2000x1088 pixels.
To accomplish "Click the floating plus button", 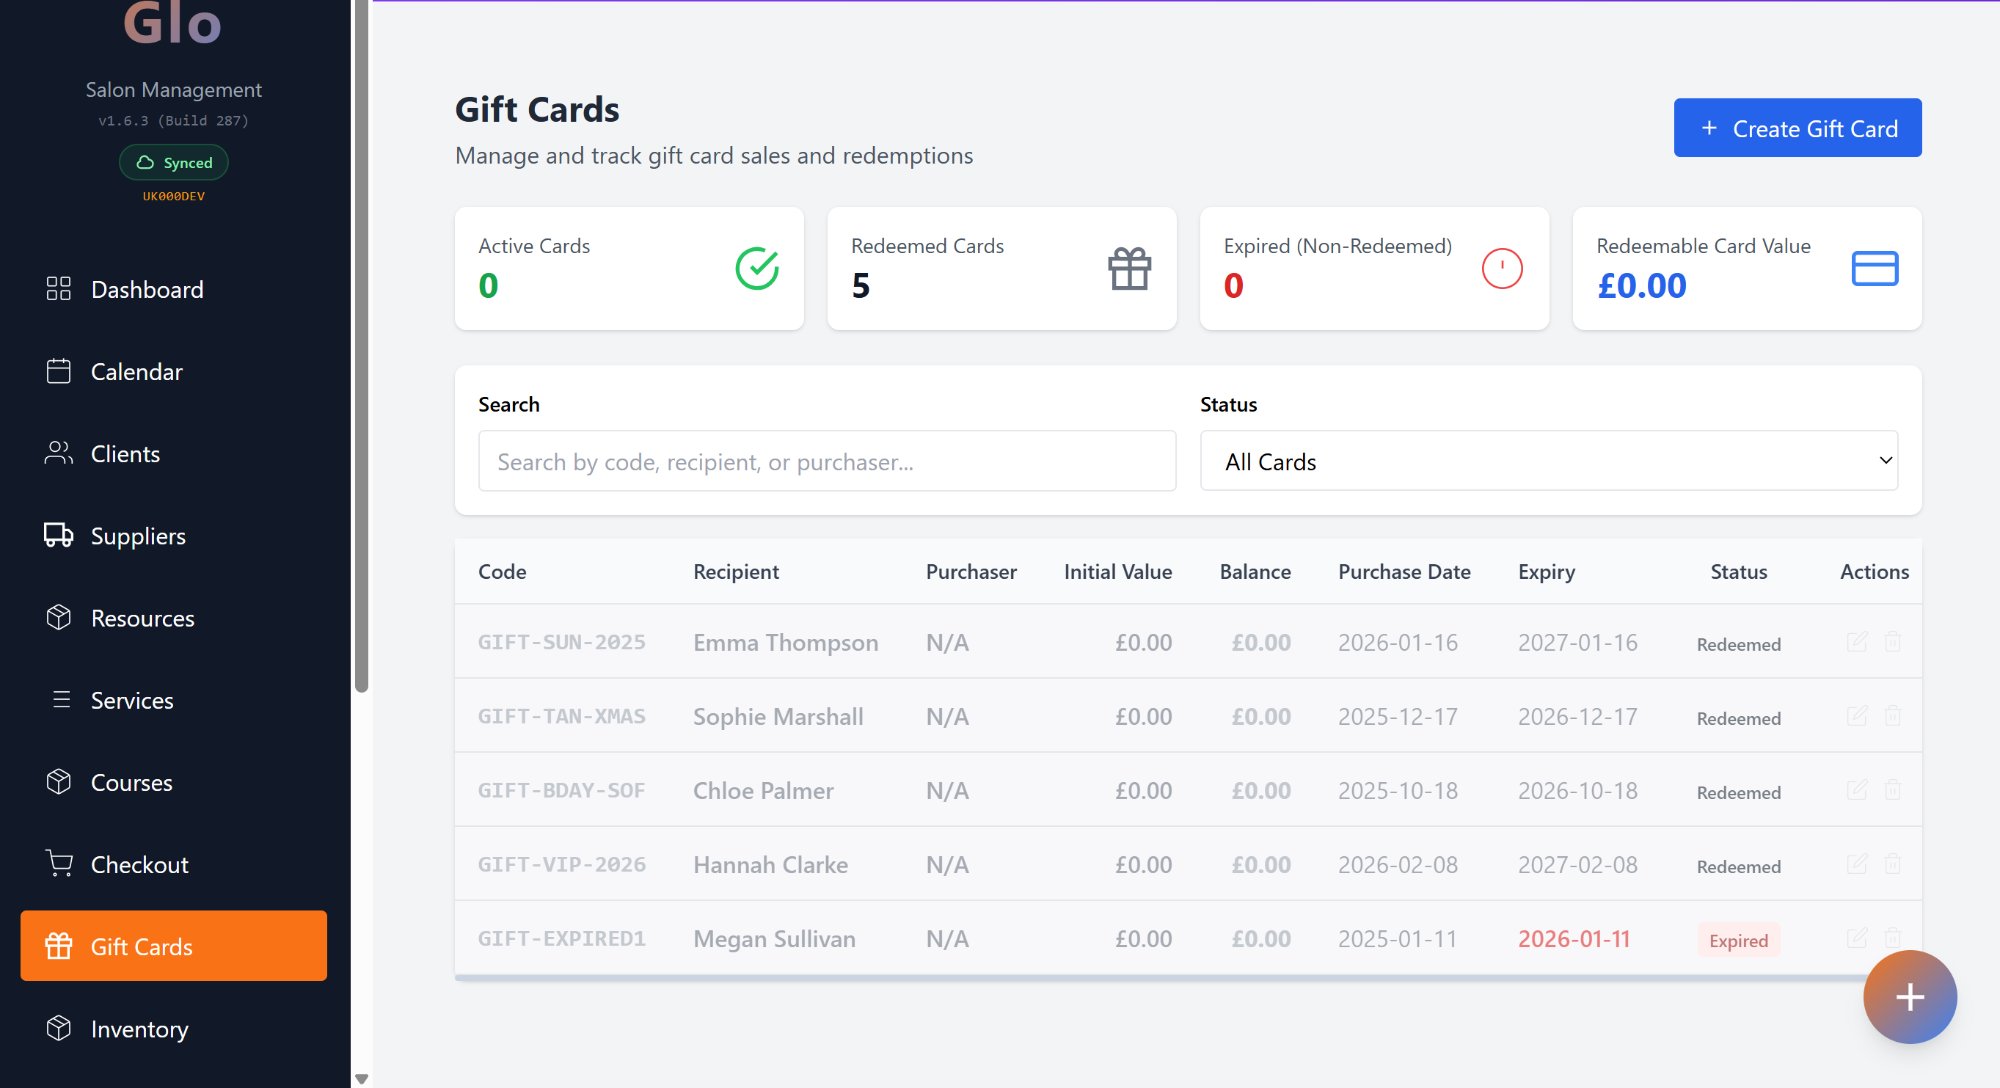I will pos(1910,996).
